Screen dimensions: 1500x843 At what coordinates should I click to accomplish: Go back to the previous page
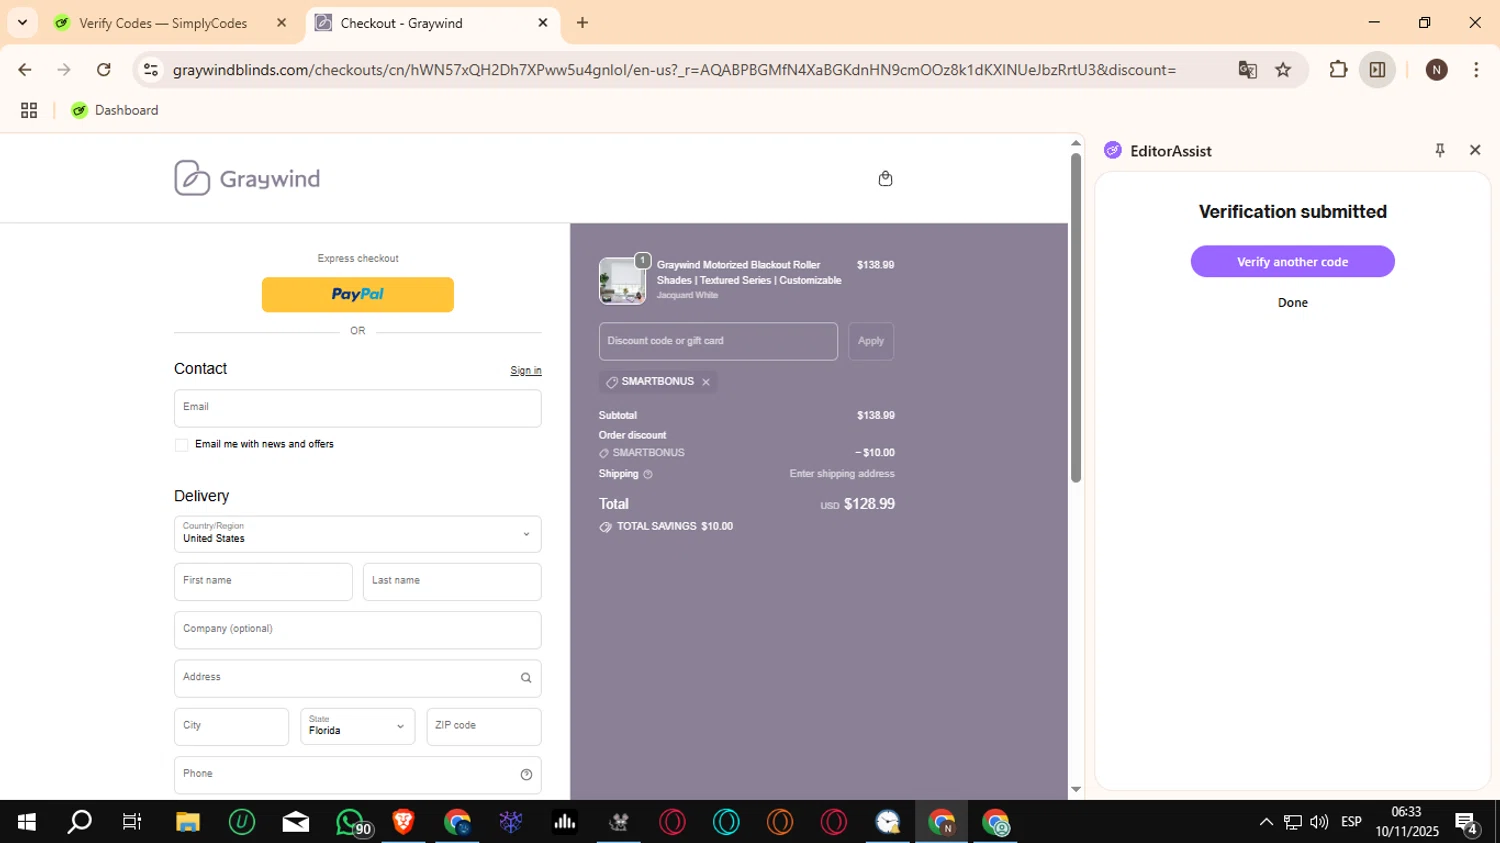pos(25,69)
